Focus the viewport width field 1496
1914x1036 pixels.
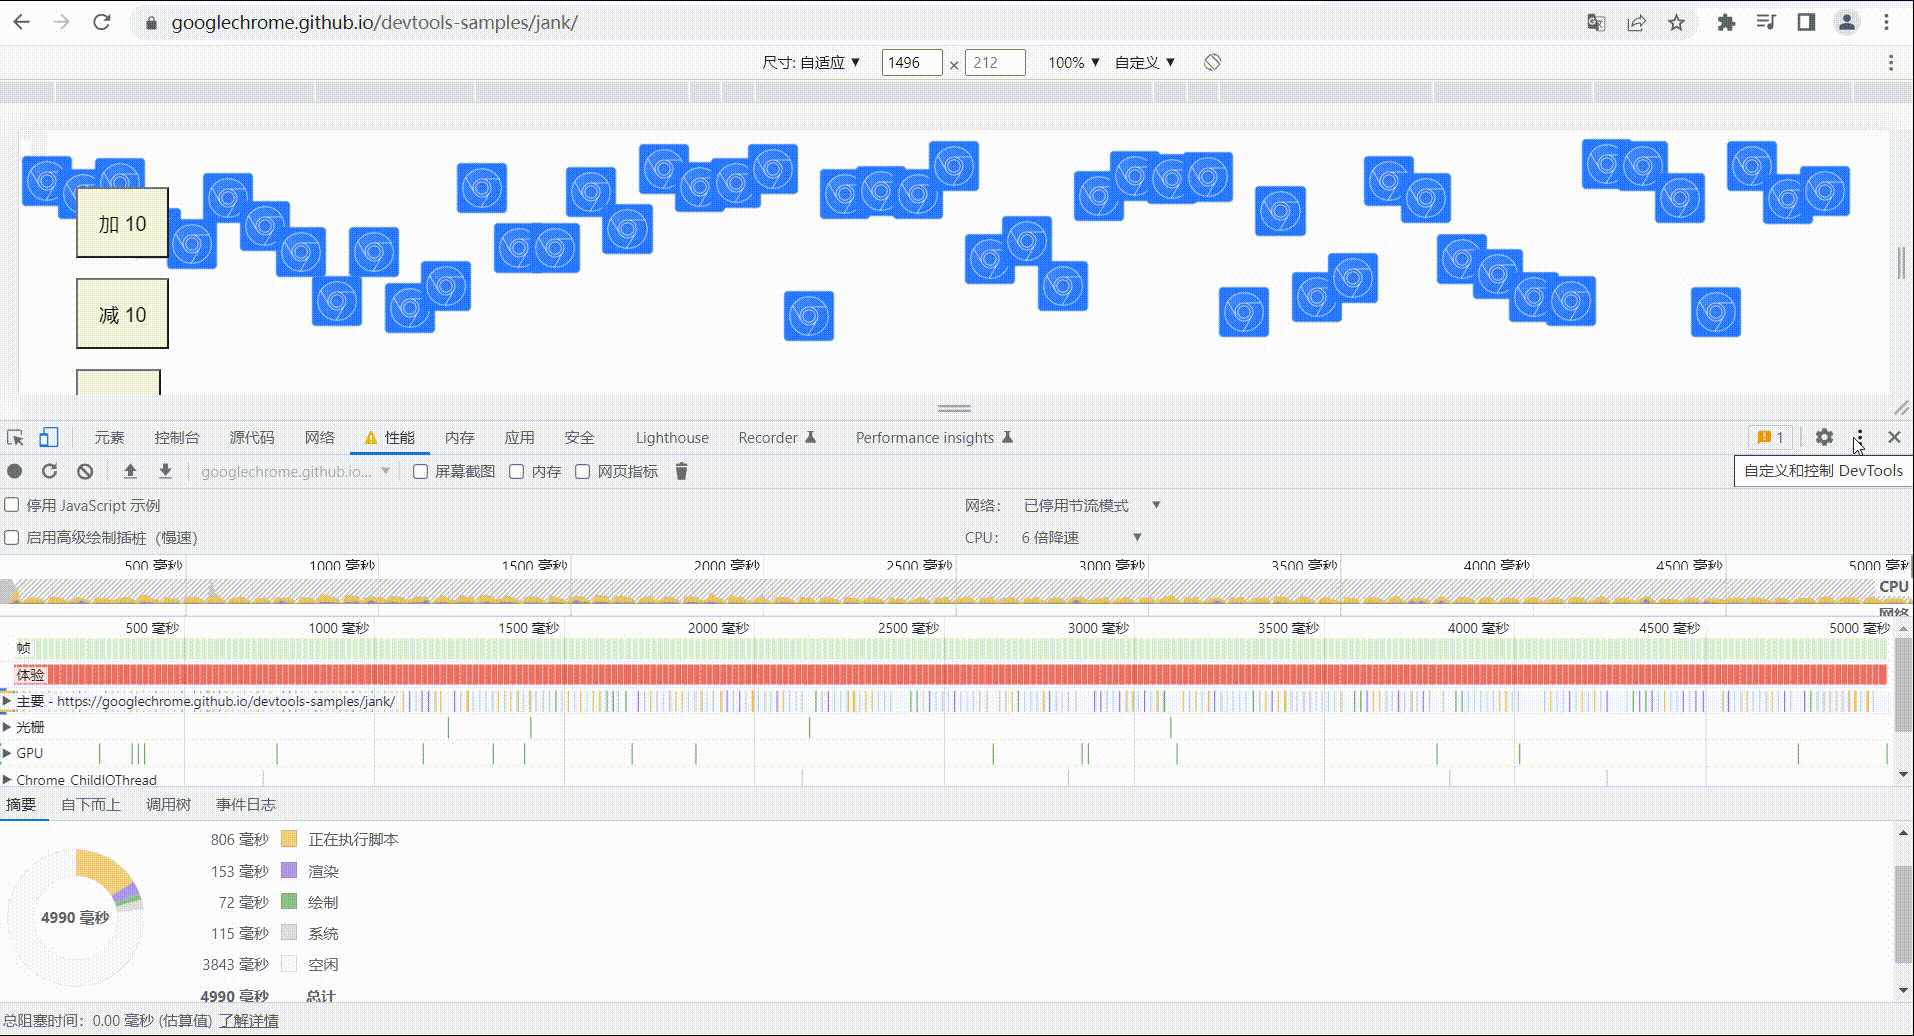[912, 62]
